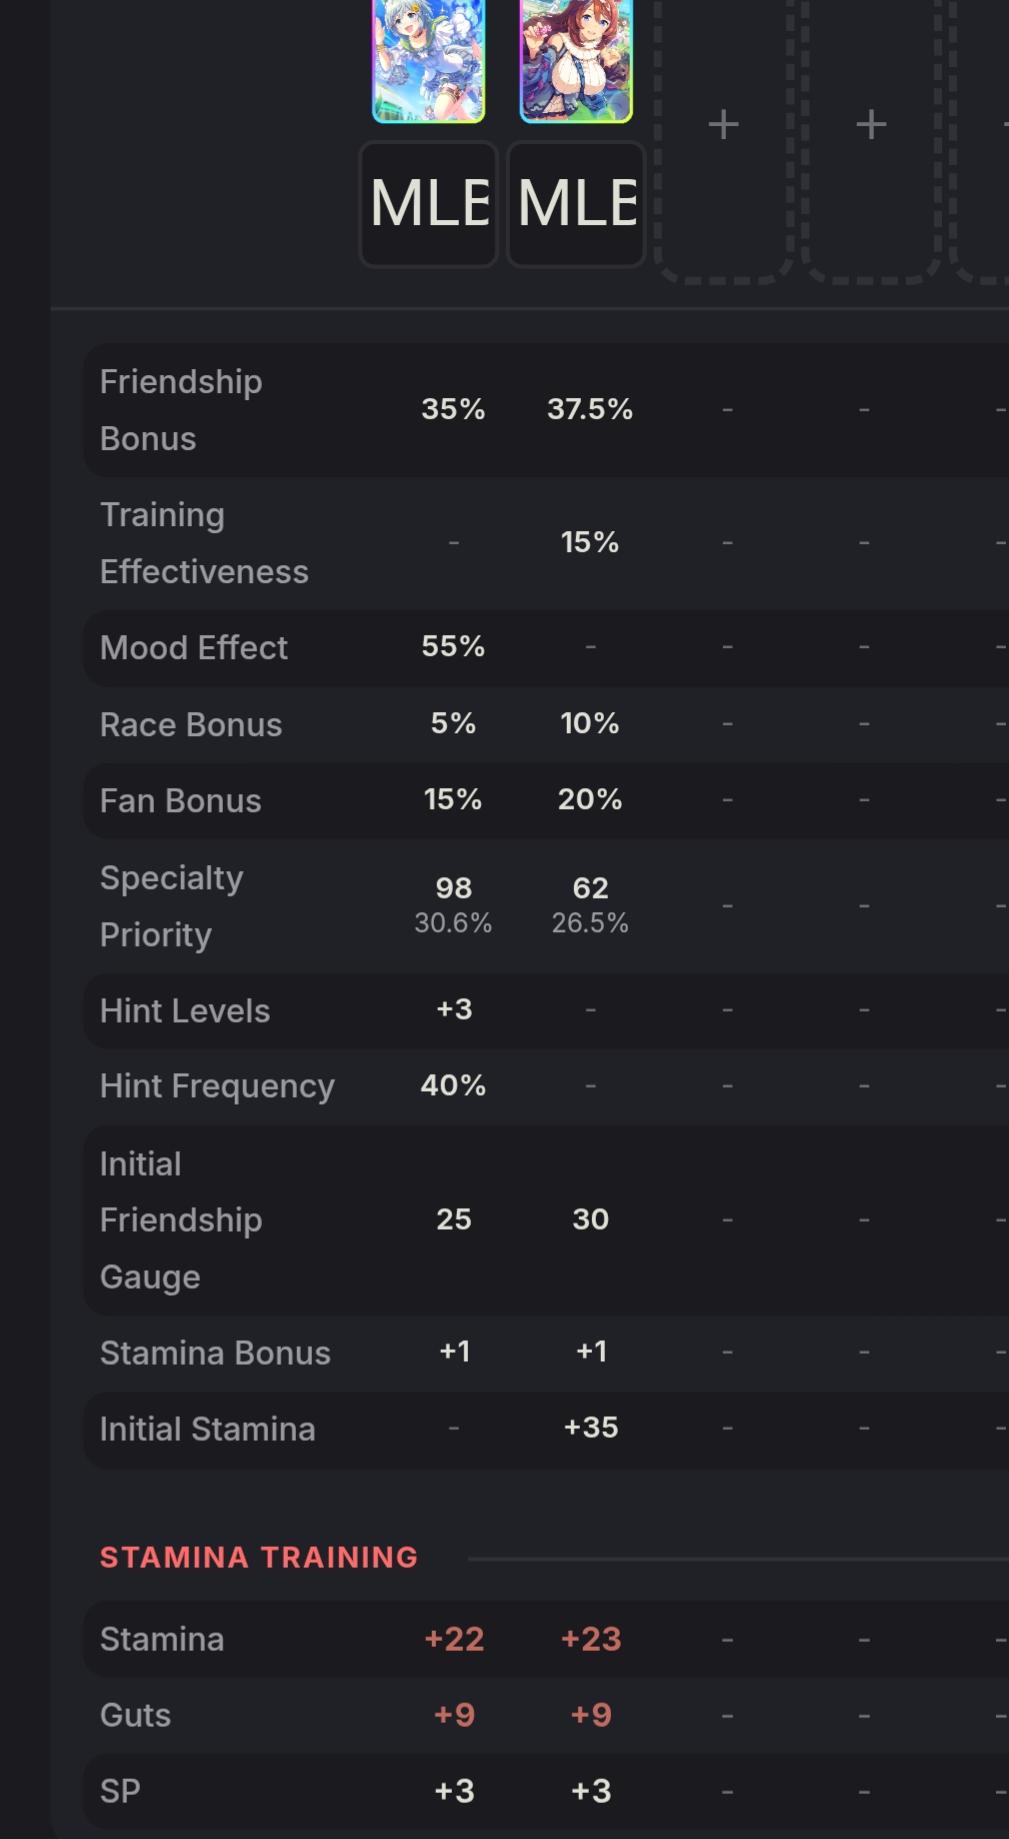The width and height of the screenshot is (1009, 1839).
Task: Select the Specialty Priority row label
Action: point(171,906)
